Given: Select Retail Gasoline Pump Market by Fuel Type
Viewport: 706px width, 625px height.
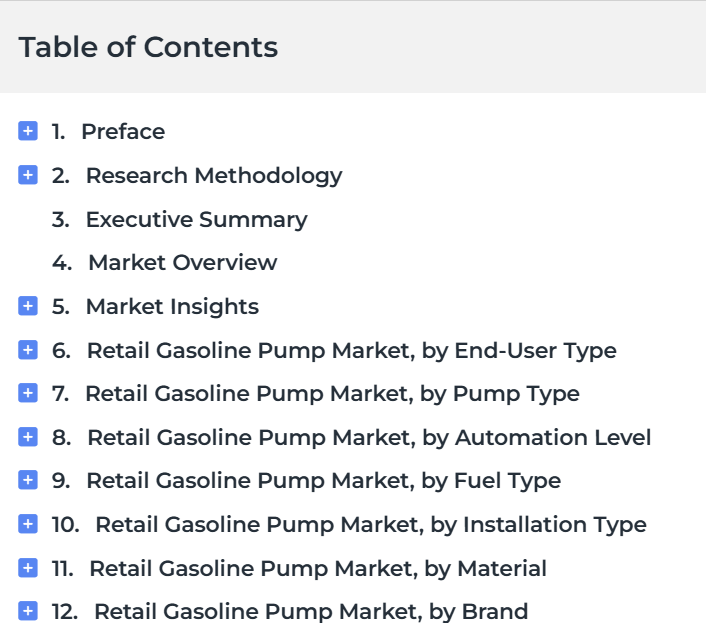Looking at the screenshot, I should point(324,481).
